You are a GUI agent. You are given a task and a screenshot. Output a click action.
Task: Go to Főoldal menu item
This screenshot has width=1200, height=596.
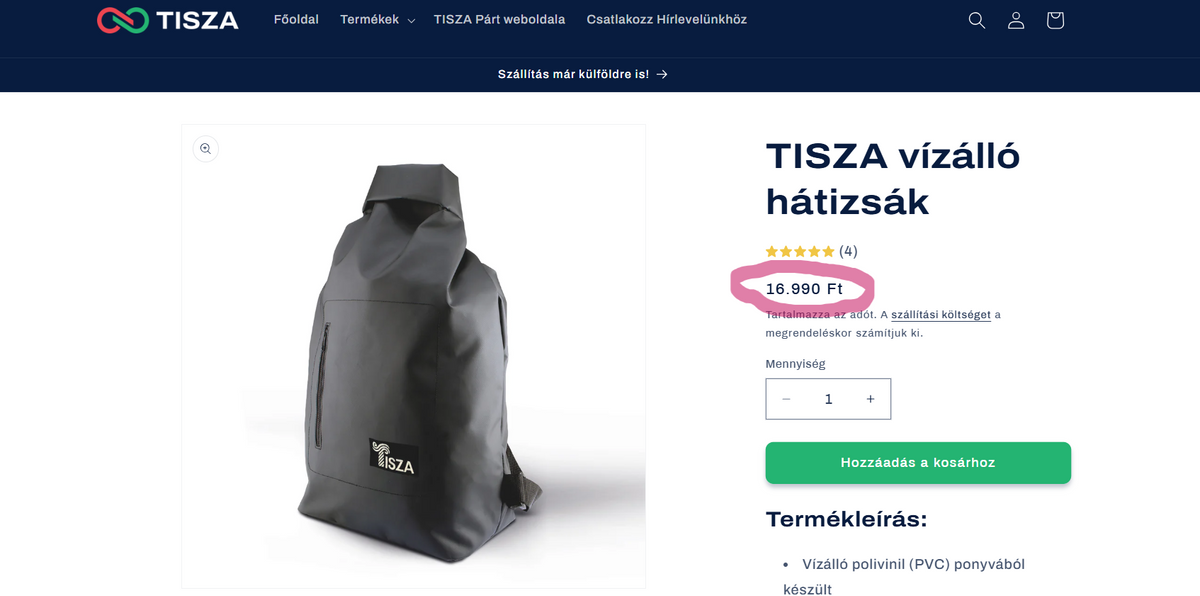click(296, 20)
